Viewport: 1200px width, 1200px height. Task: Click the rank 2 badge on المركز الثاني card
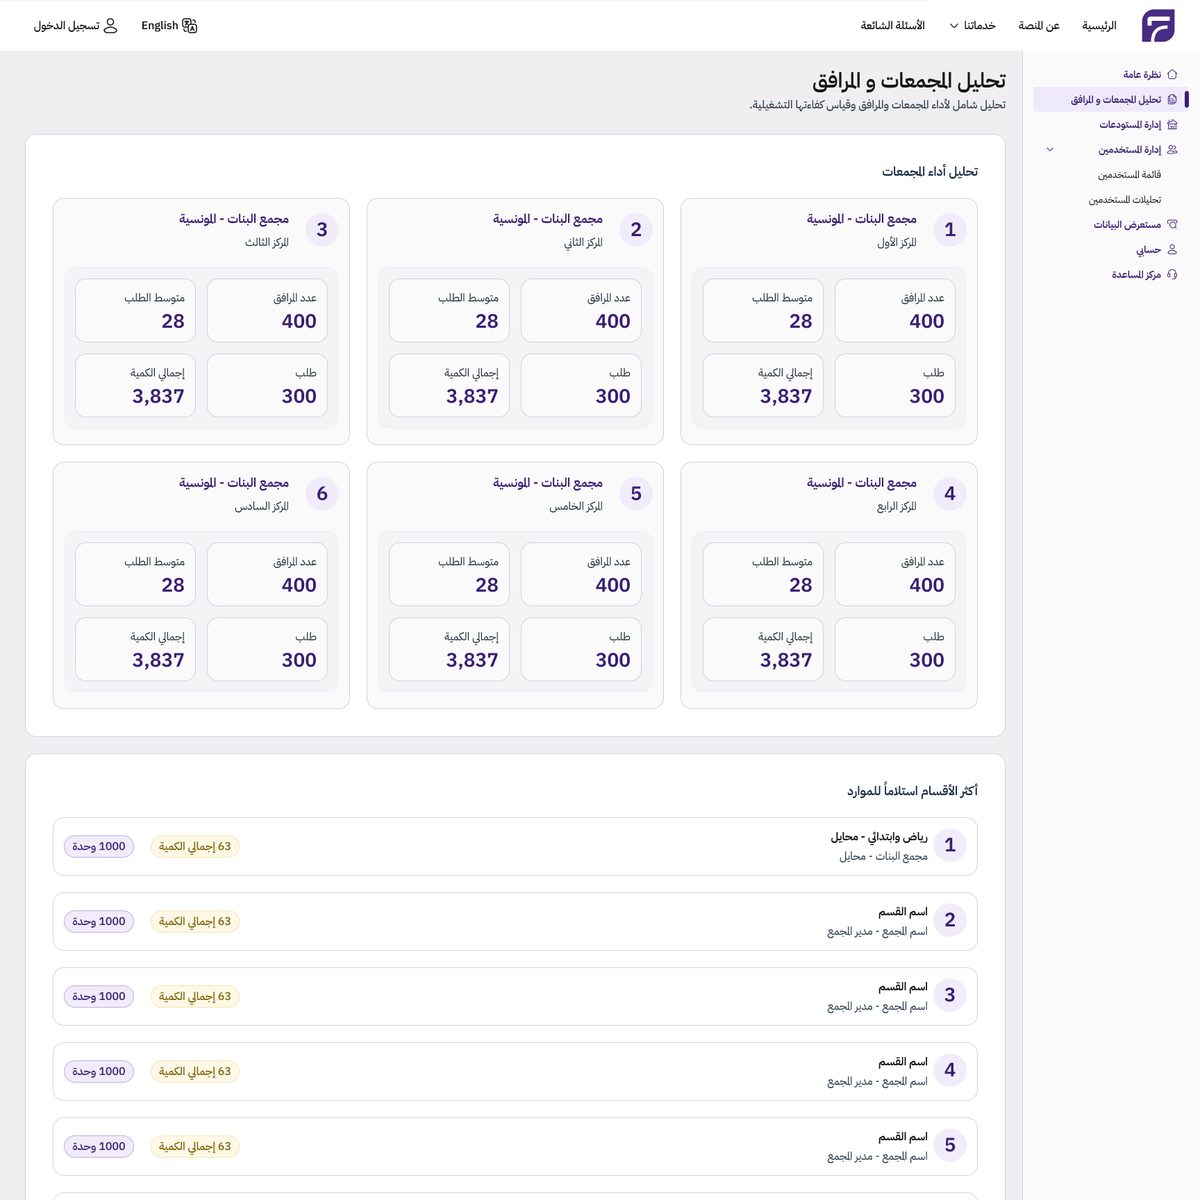(x=636, y=230)
